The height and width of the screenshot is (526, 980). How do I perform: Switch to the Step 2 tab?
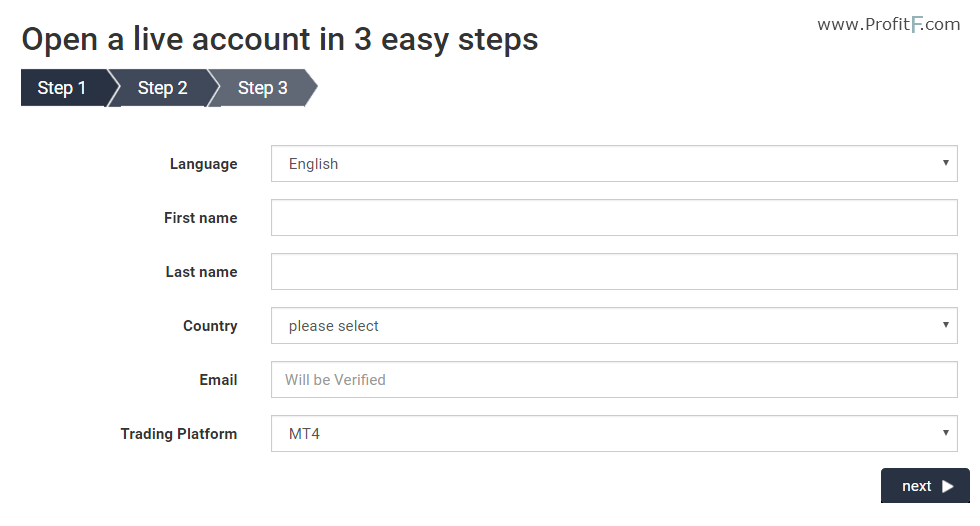click(x=162, y=88)
